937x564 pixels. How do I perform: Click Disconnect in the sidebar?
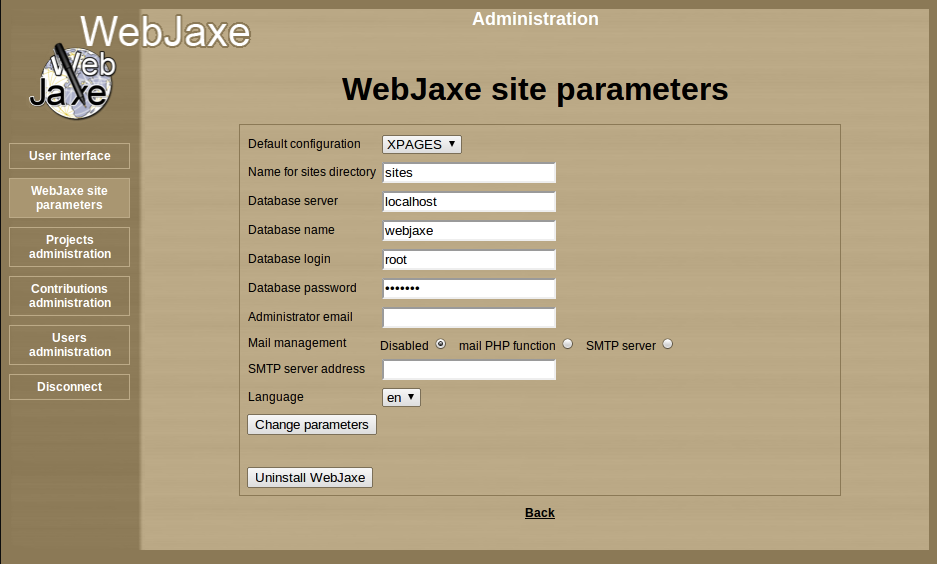(69, 387)
